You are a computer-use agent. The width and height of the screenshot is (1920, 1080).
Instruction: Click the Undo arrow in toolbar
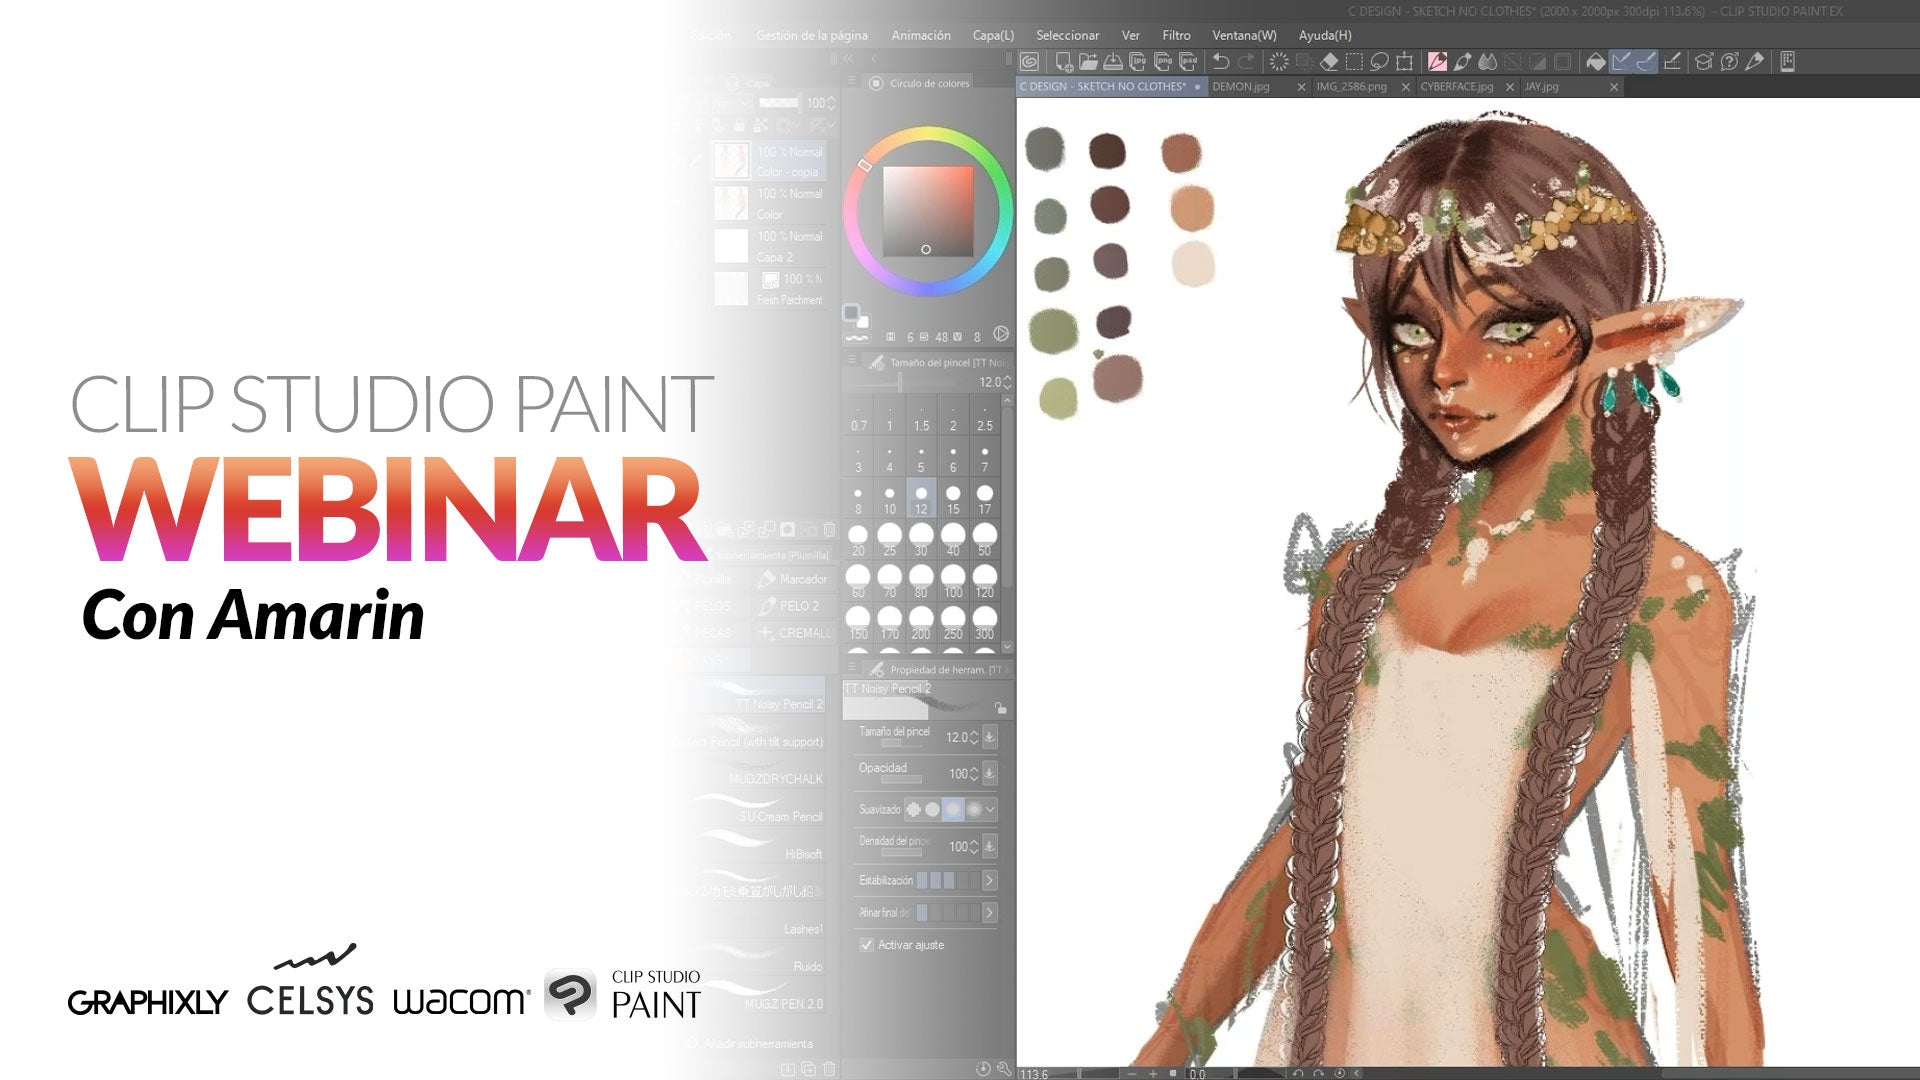(x=1221, y=62)
